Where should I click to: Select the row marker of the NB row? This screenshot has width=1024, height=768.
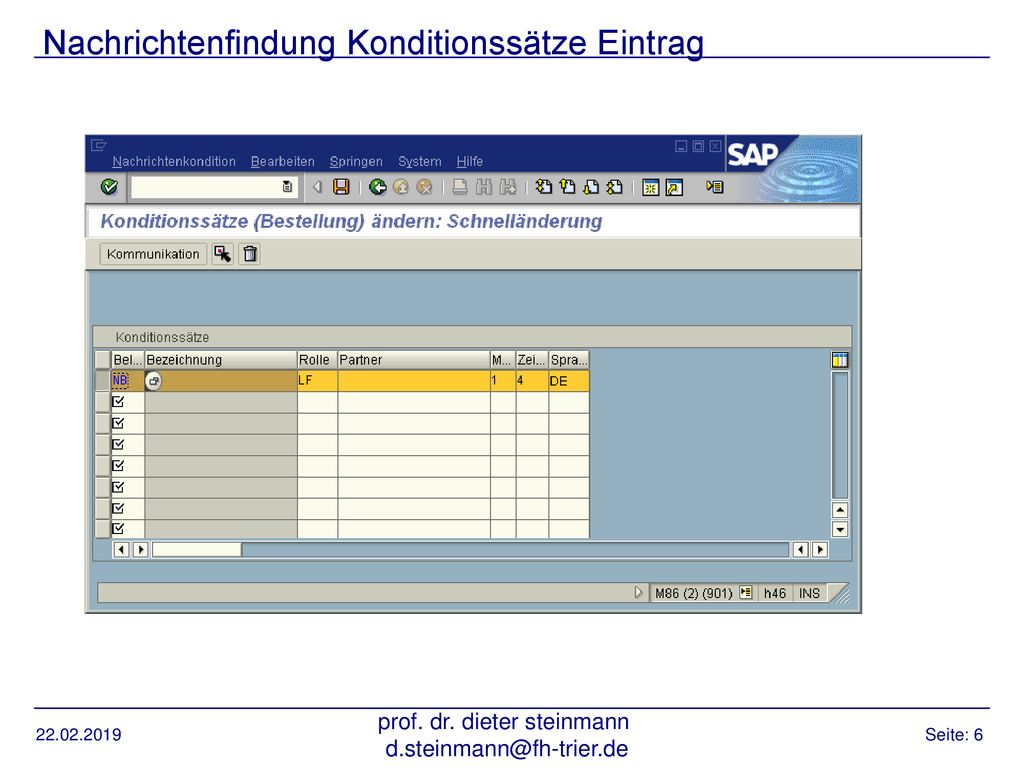(103, 381)
